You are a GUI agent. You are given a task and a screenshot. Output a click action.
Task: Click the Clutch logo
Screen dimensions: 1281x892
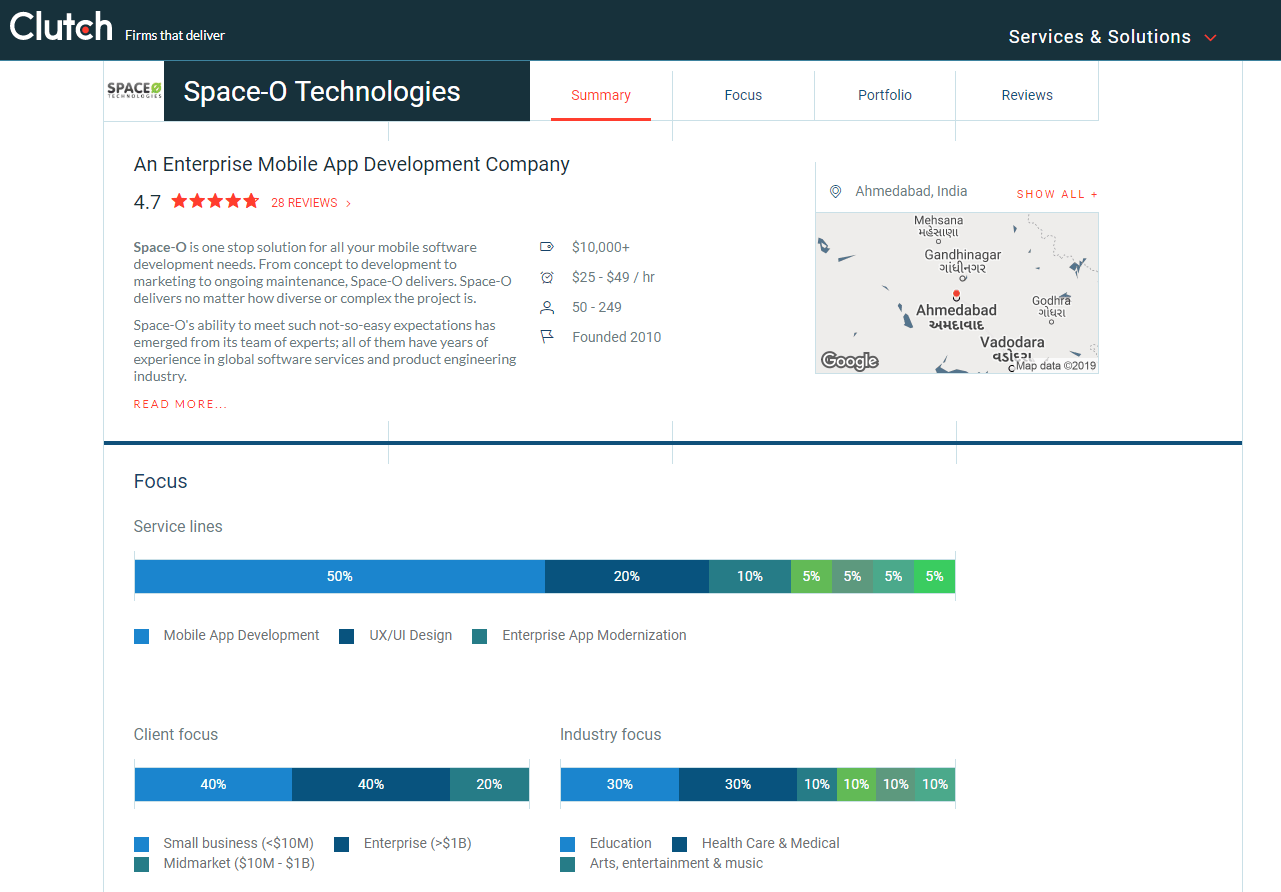click(x=61, y=26)
